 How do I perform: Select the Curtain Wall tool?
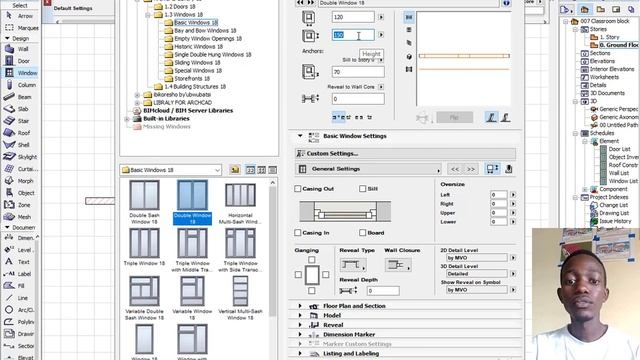20,169
